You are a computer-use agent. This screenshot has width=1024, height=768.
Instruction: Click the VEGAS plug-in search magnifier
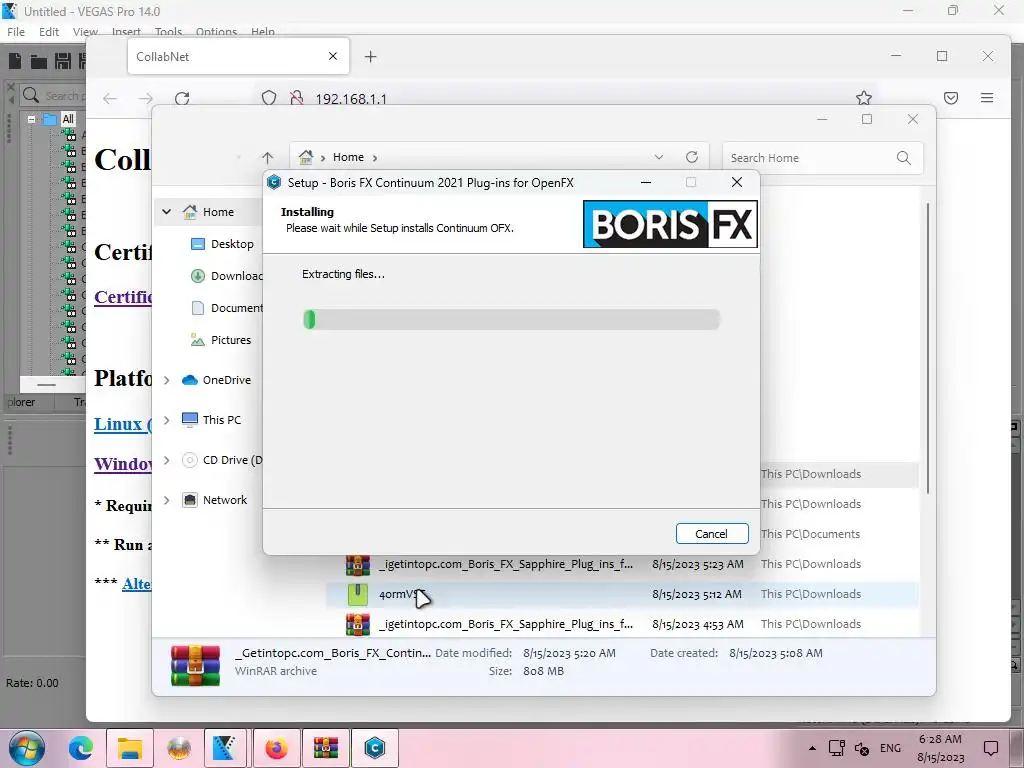click(x=31, y=95)
